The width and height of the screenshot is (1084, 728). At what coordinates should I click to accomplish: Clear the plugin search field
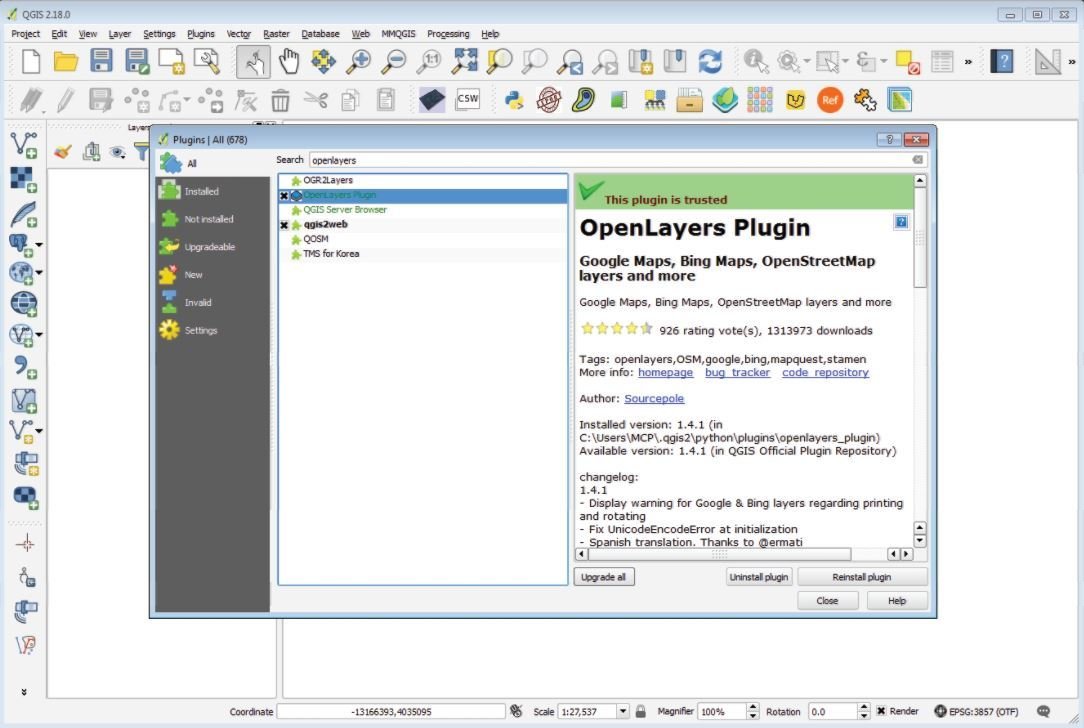pyautogui.click(x=917, y=160)
